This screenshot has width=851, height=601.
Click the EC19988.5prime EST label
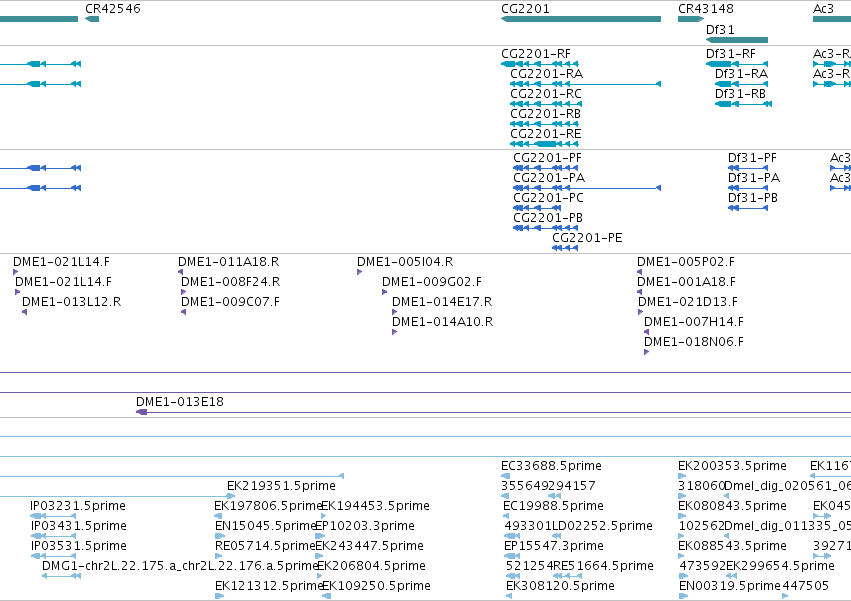coord(553,506)
